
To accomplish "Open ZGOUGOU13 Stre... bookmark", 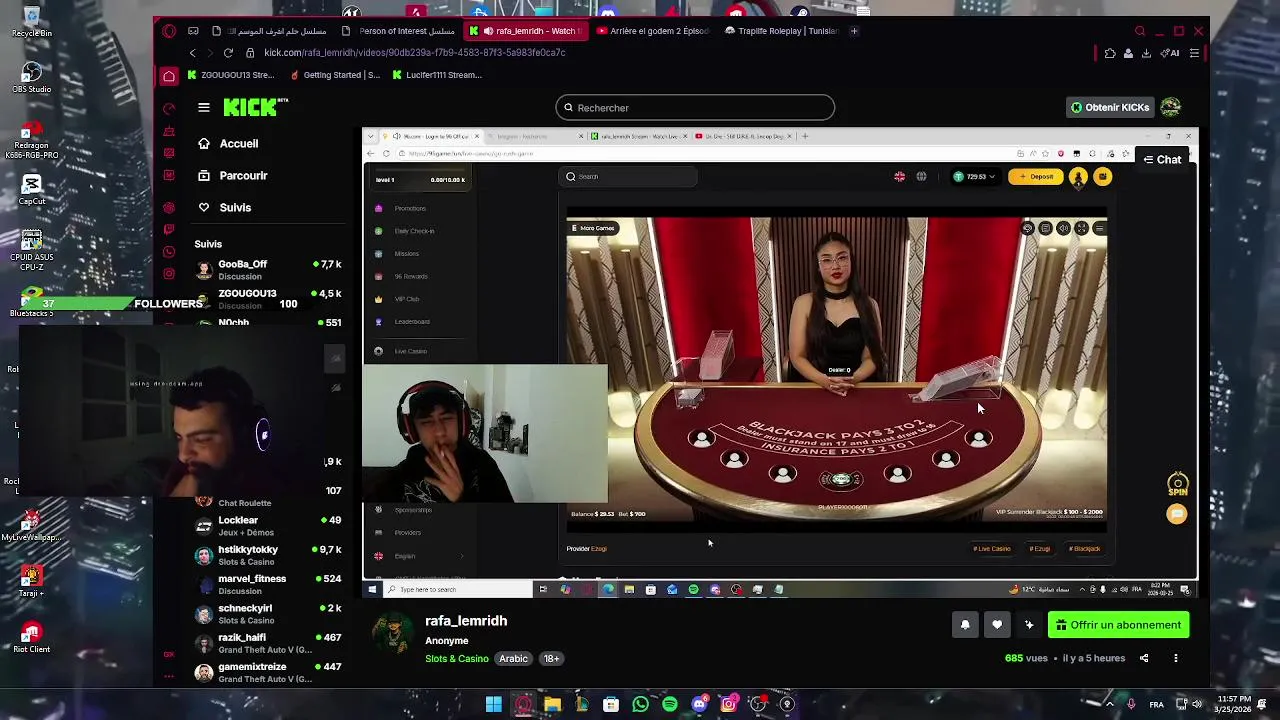I will coord(230,75).
